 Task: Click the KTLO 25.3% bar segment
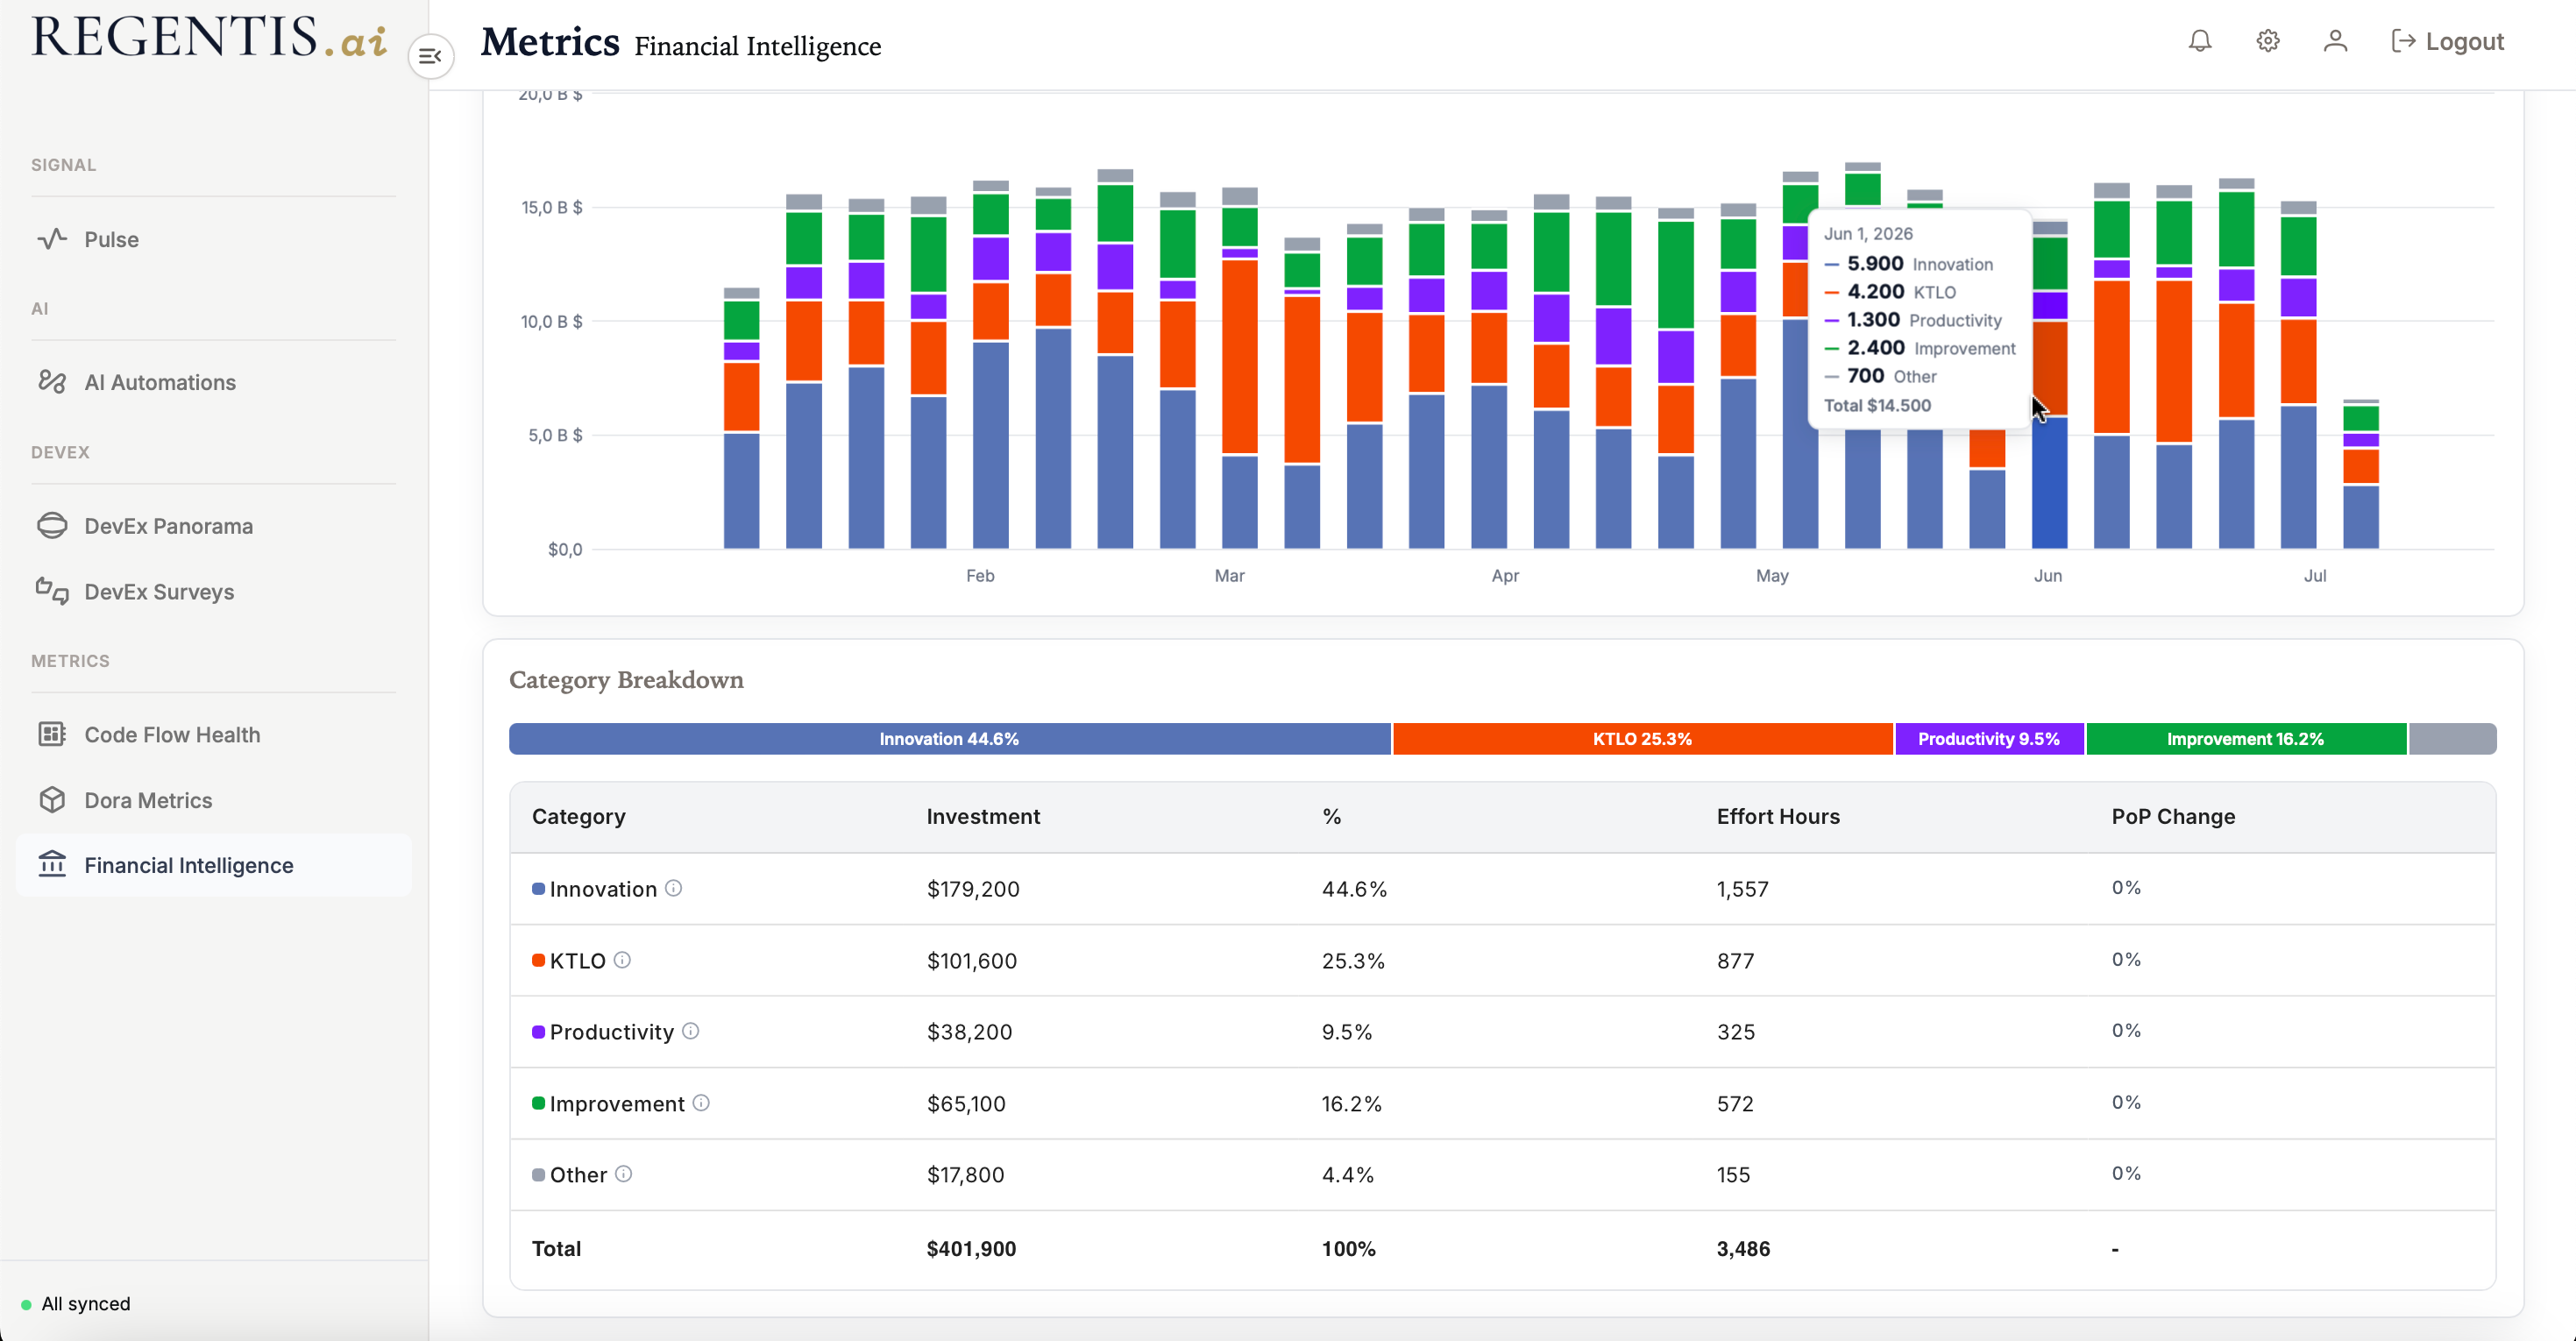pyautogui.click(x=1643, y=739)
